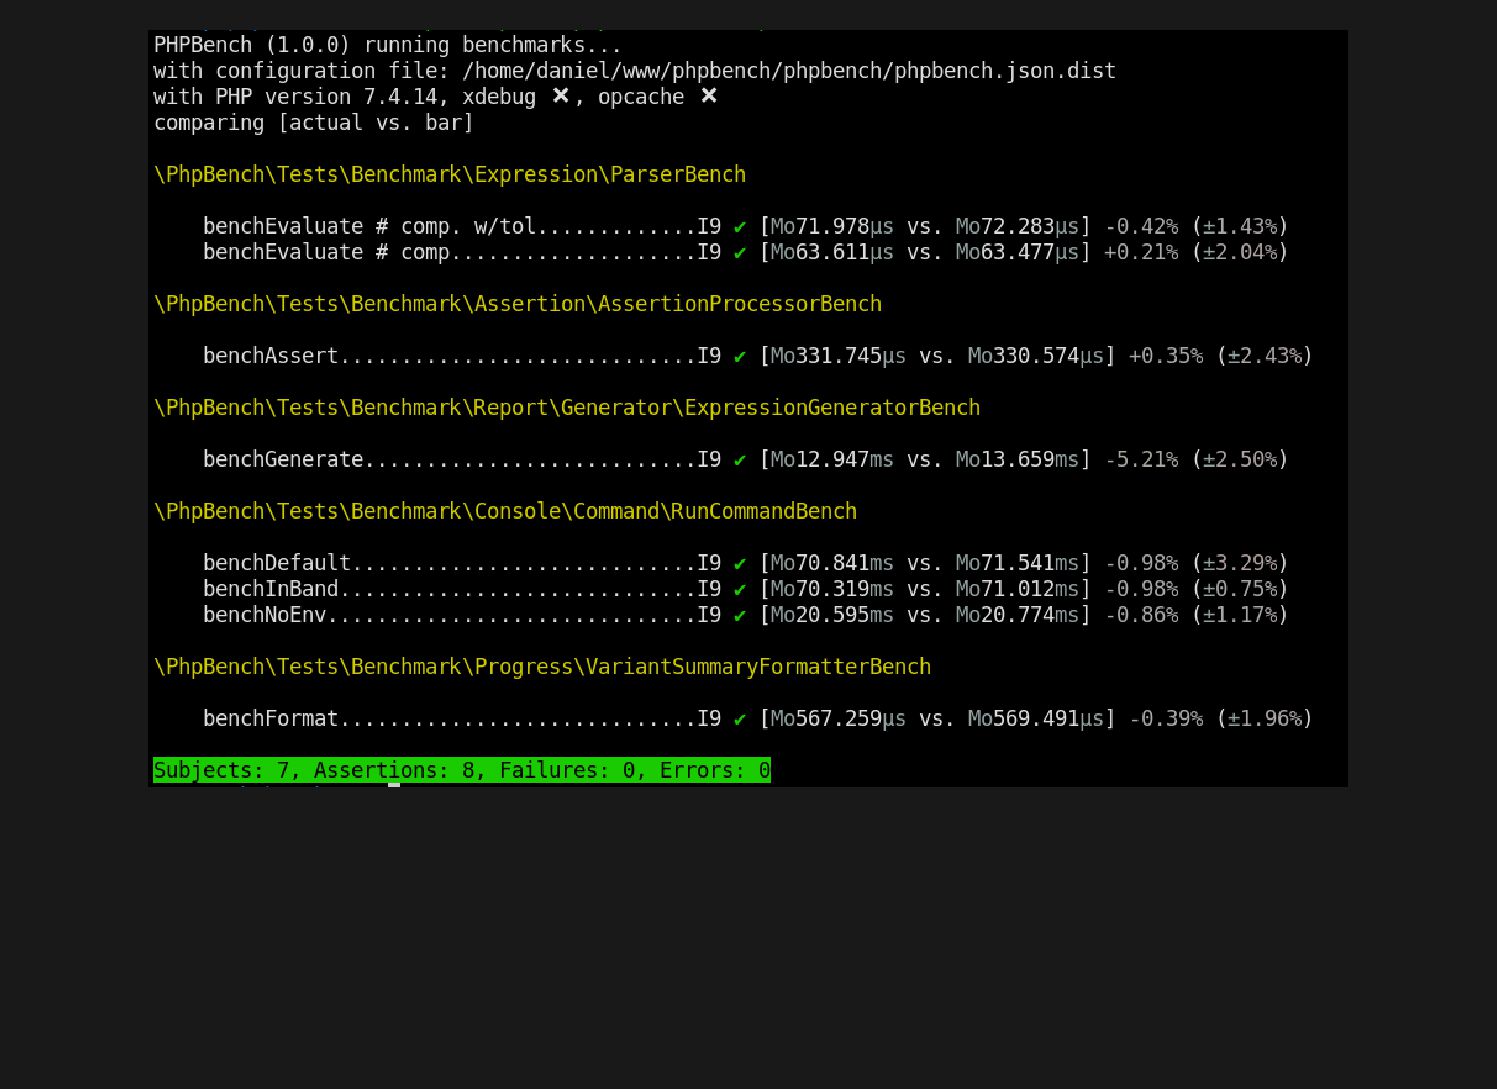This screenshot has width=1498, height=1092.
Task: Click the benchInBand subject name
Action: point(271,589)
